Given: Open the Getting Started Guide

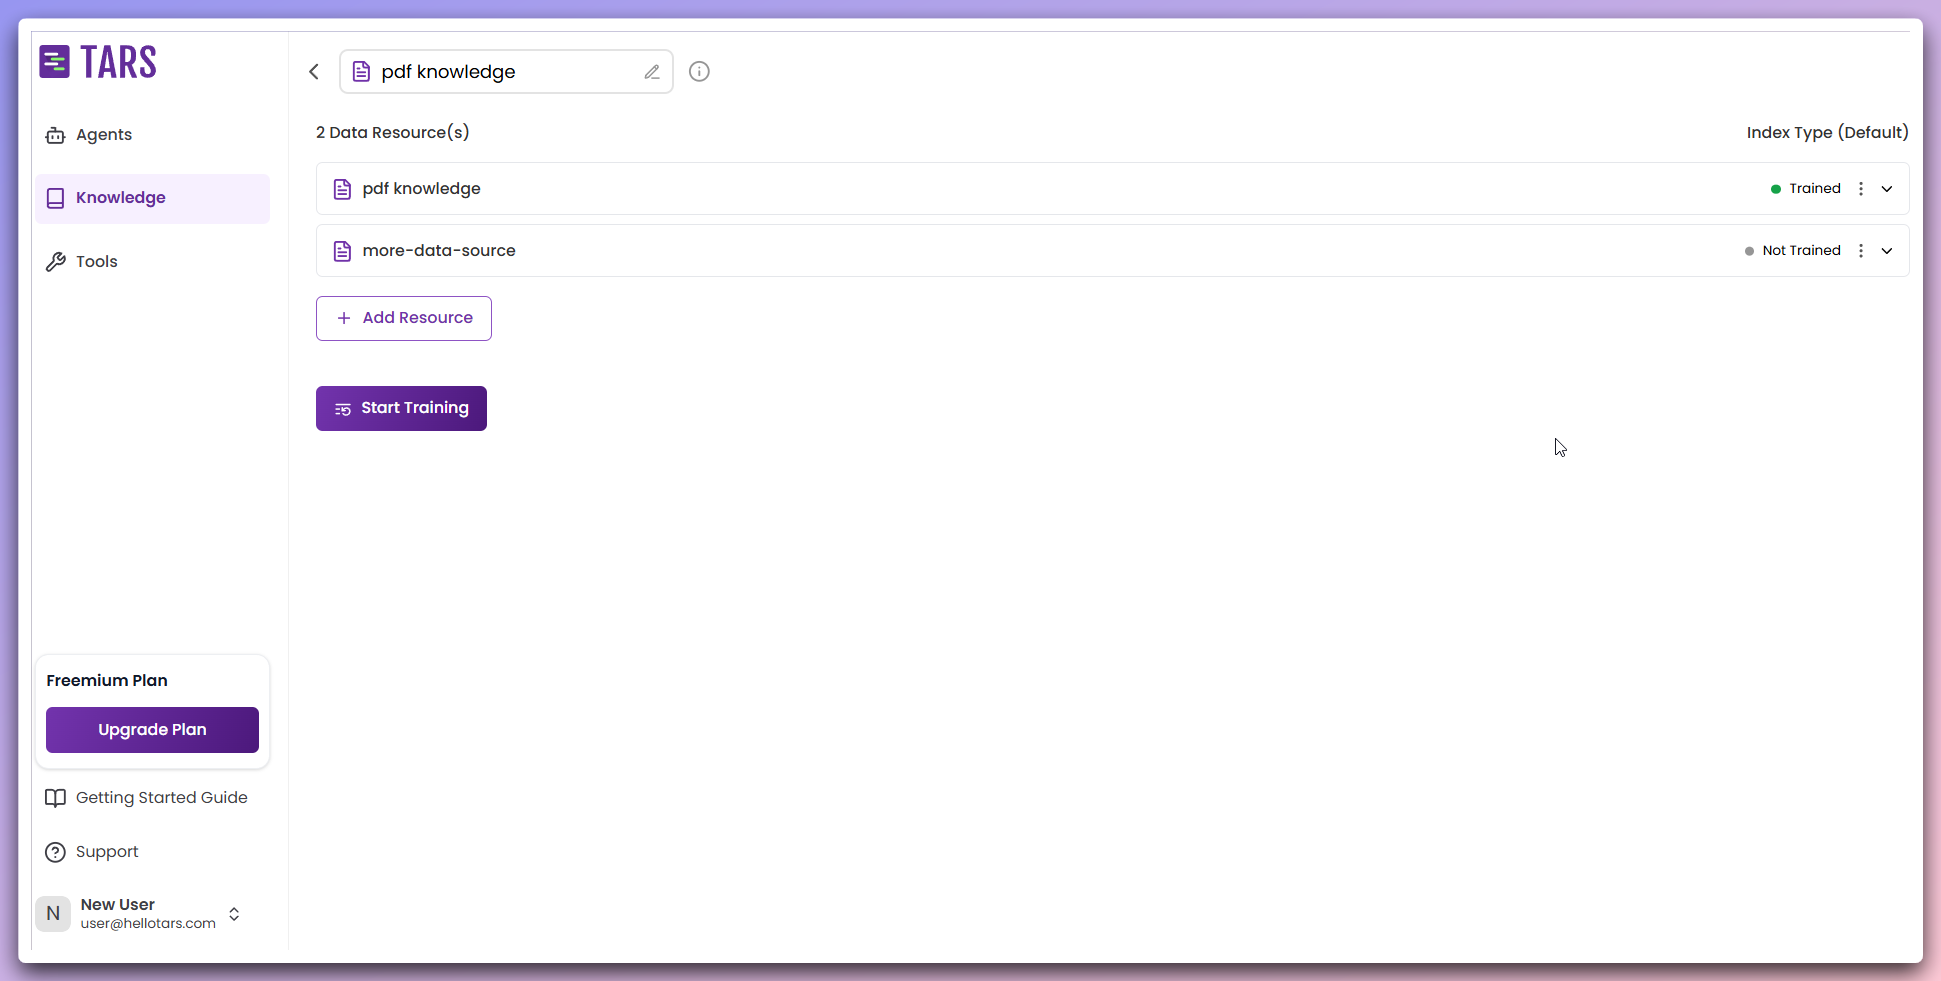Looking at the screenshot, I should (146, 798).
